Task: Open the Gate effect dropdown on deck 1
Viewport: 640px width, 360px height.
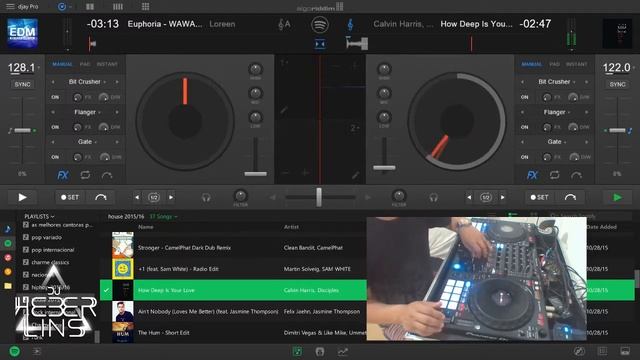Action: pos(87,142)
